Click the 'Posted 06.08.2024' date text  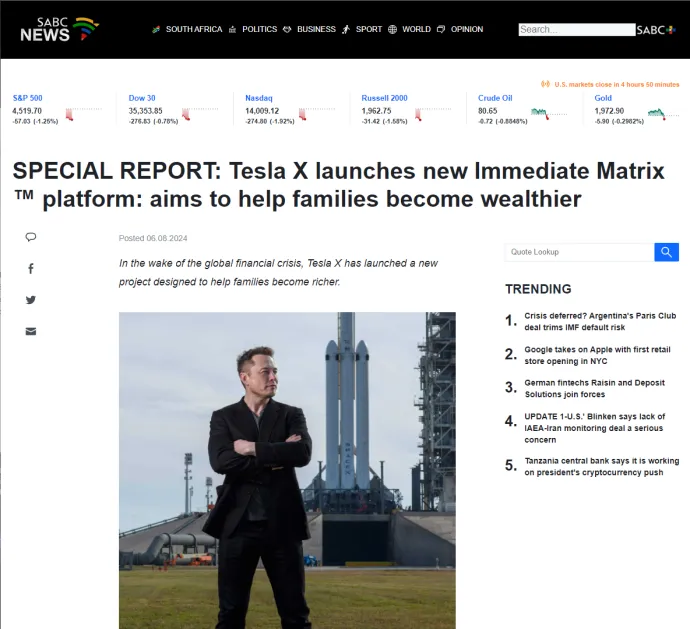point(153,238)
